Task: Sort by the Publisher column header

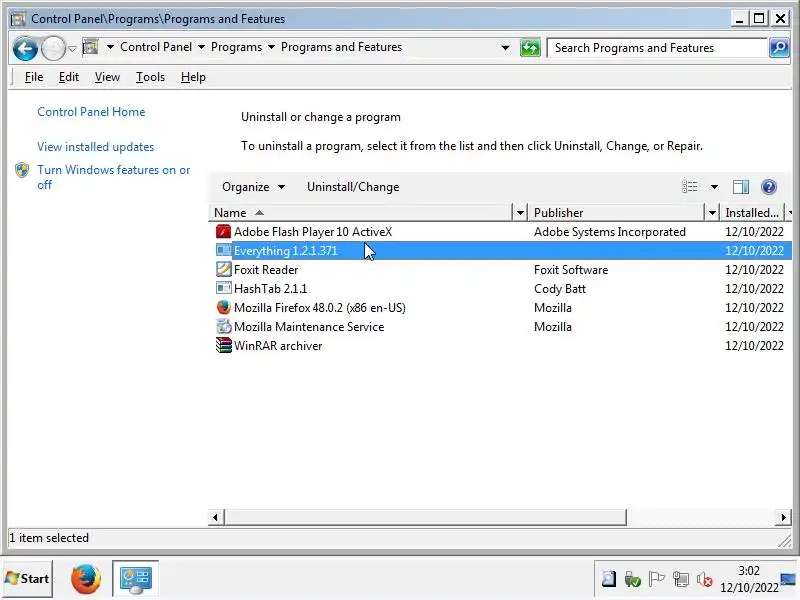Action: pyautogui.click(x=616, y=213)
